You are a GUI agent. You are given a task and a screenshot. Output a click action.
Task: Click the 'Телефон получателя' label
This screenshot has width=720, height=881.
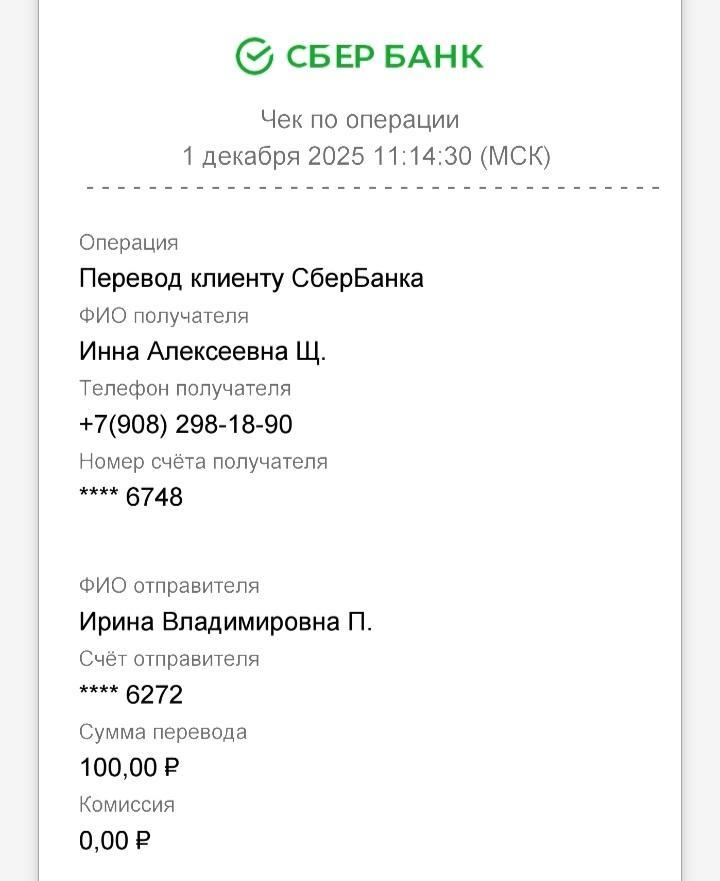click(x=185, y=389)
